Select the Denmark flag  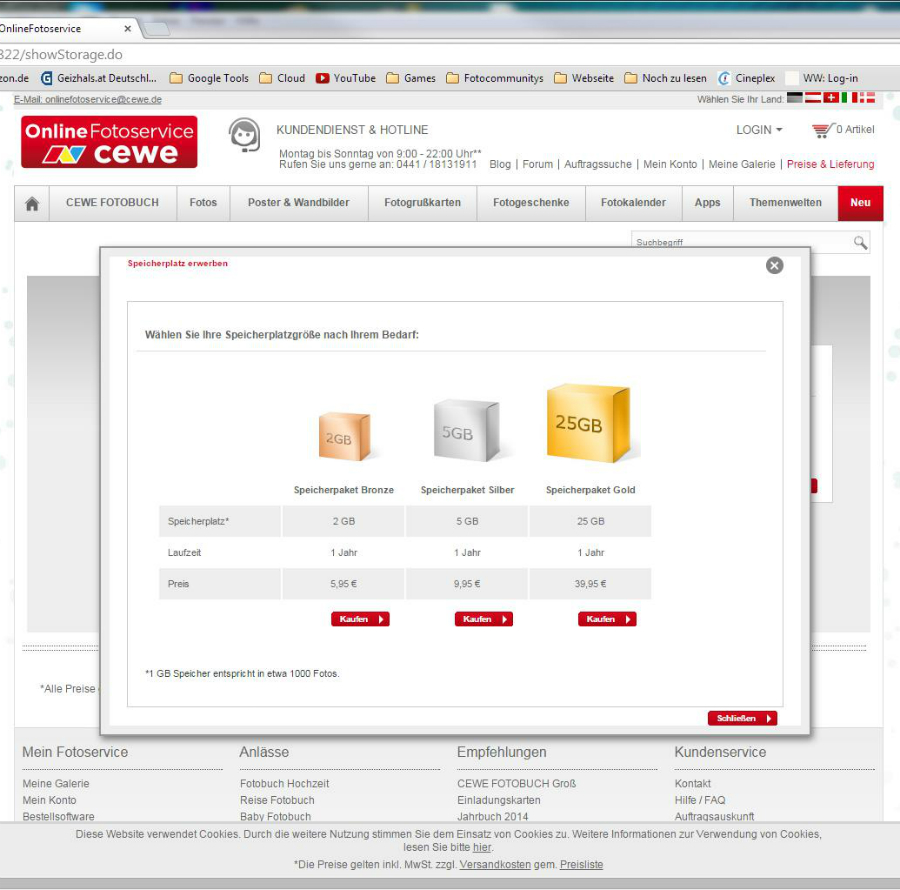pyautogui.click(x=867, y=98)
